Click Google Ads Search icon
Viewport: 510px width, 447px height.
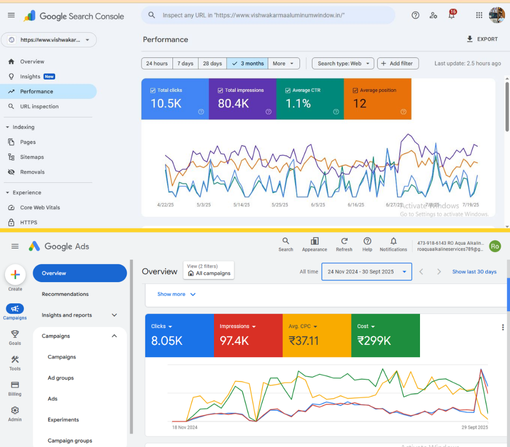[x=286, y=244]
